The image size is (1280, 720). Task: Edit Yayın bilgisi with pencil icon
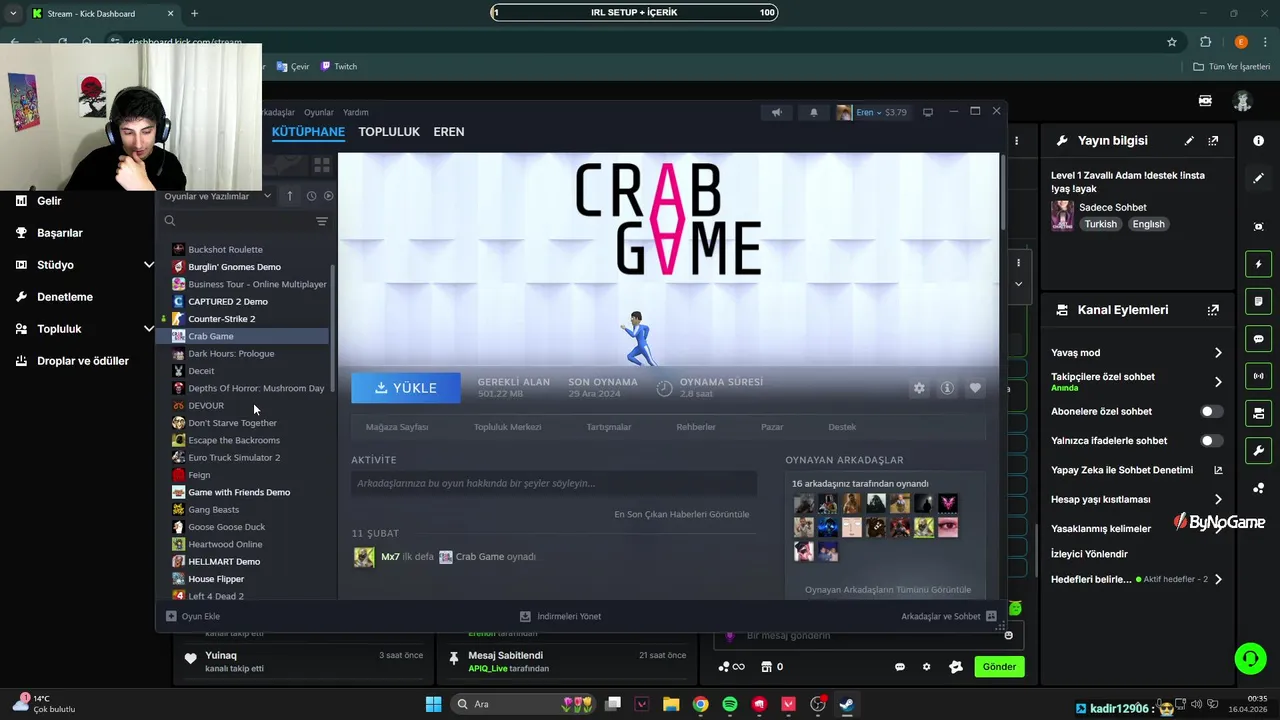[1189, 141]
